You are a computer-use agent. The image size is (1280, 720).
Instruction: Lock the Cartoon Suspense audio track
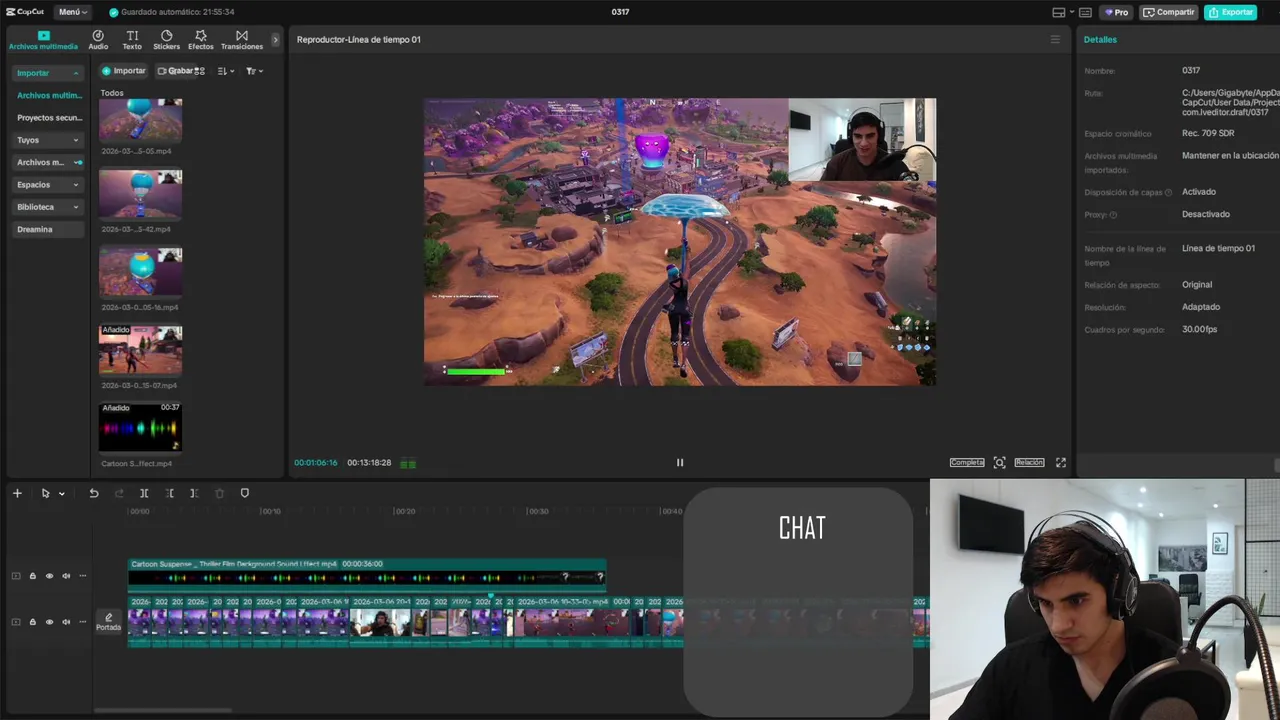32,576
